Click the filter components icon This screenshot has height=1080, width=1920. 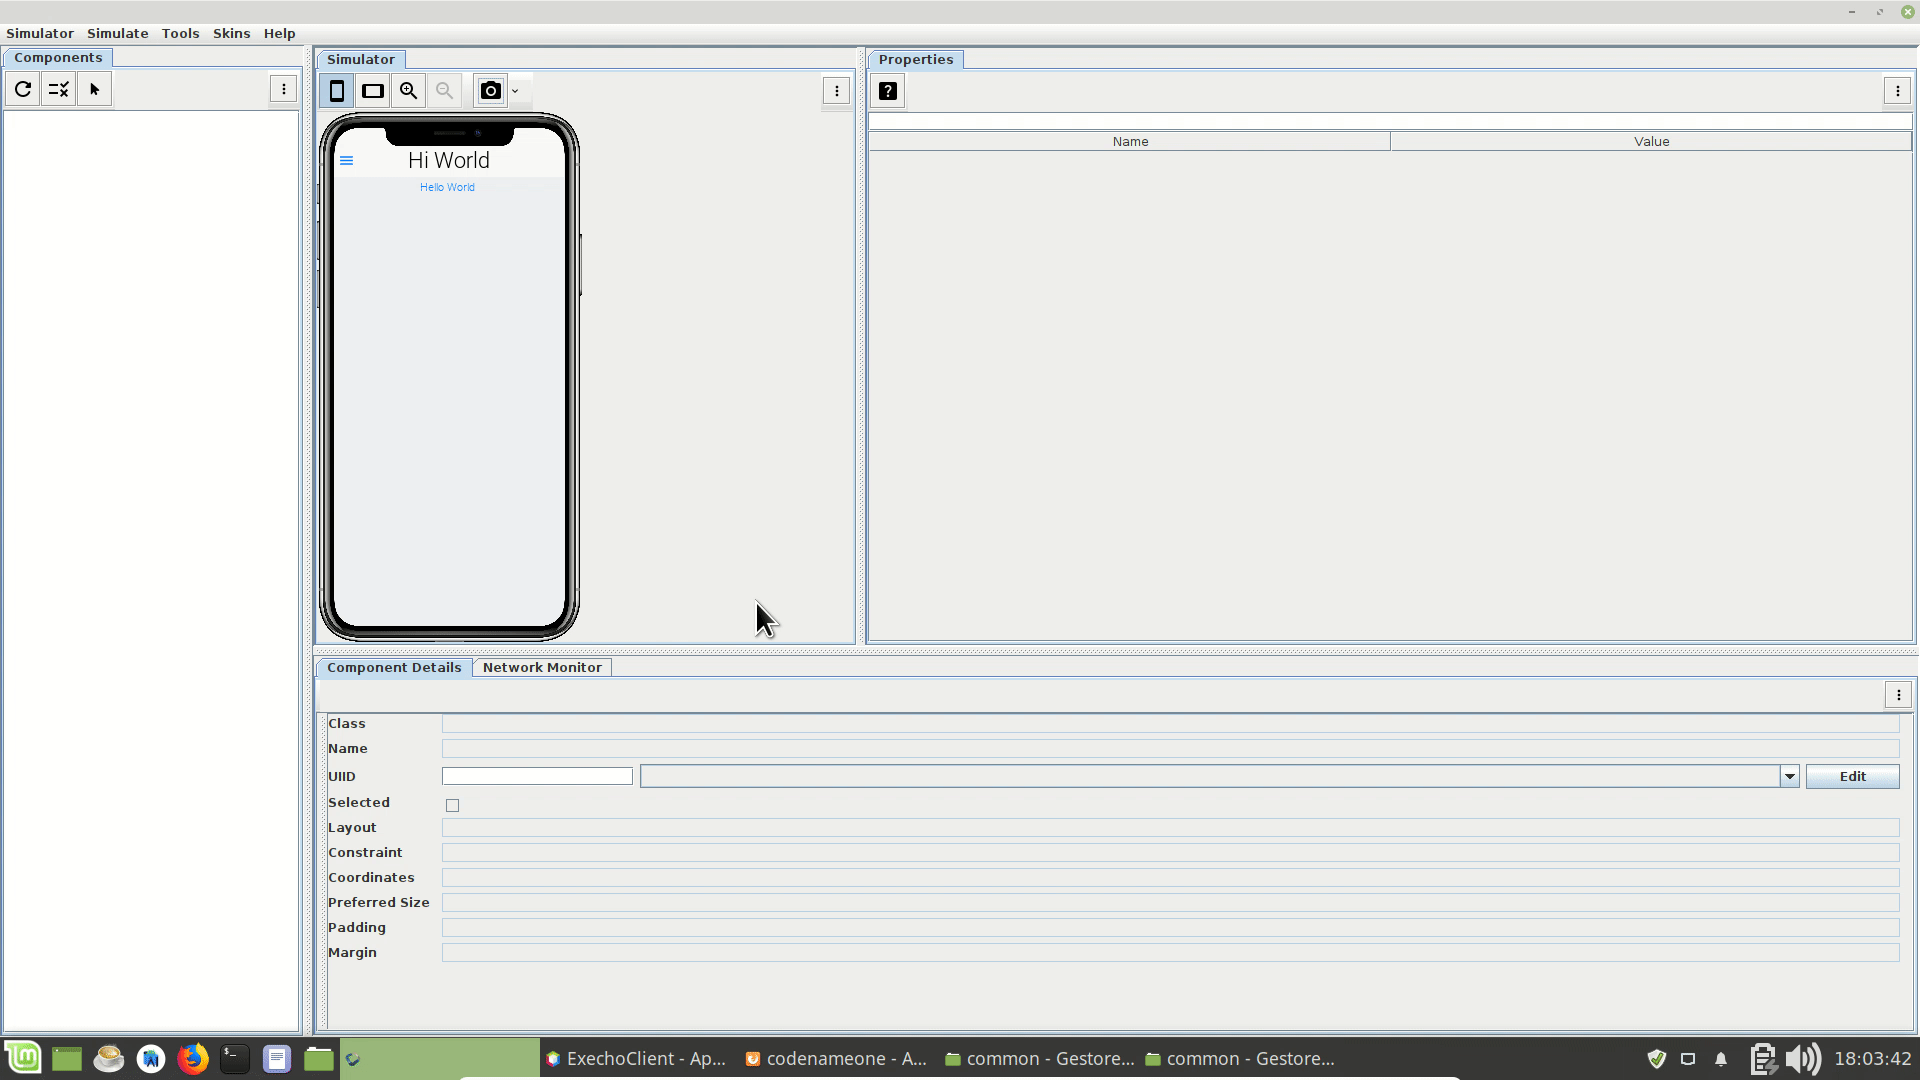[57, 89]
